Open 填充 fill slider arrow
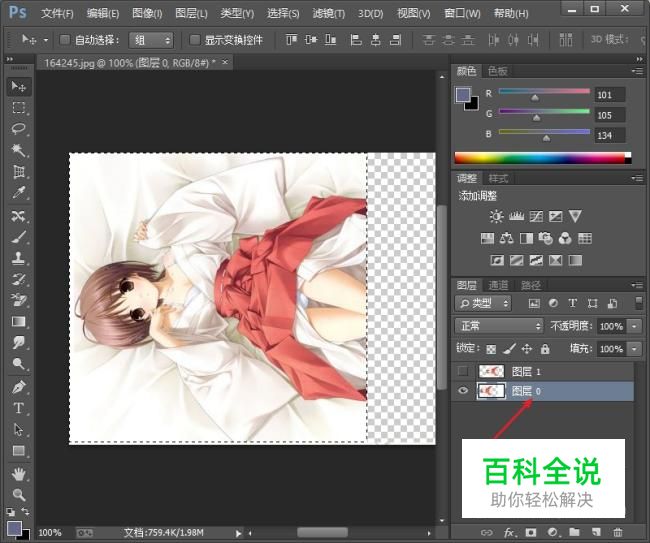650x543 pixels. click(x=634, y=349)
